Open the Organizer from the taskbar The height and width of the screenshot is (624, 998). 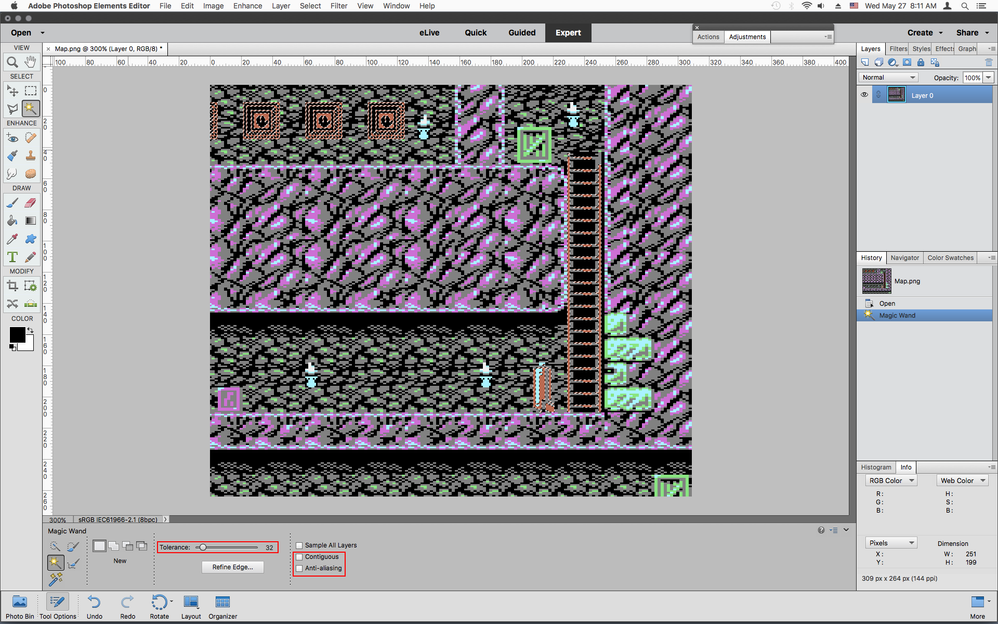[x=223, y=604]
